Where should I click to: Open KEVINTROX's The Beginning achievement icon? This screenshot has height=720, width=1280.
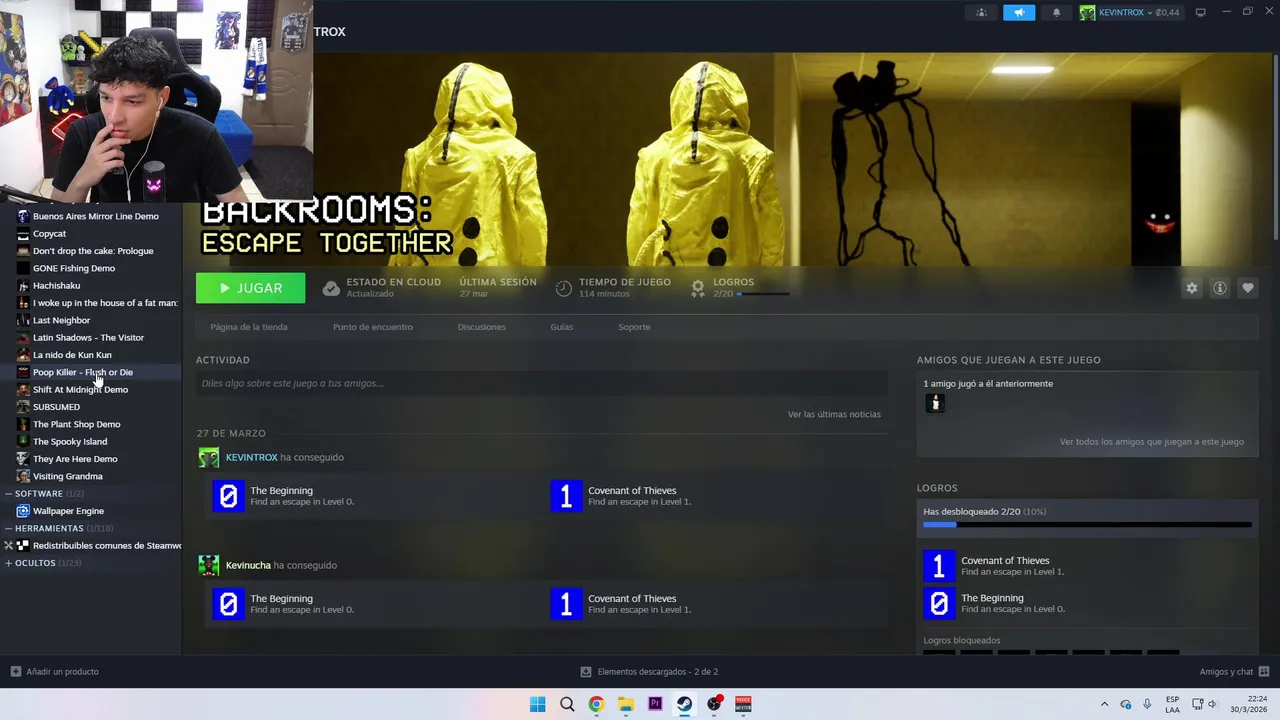point(228,496)
